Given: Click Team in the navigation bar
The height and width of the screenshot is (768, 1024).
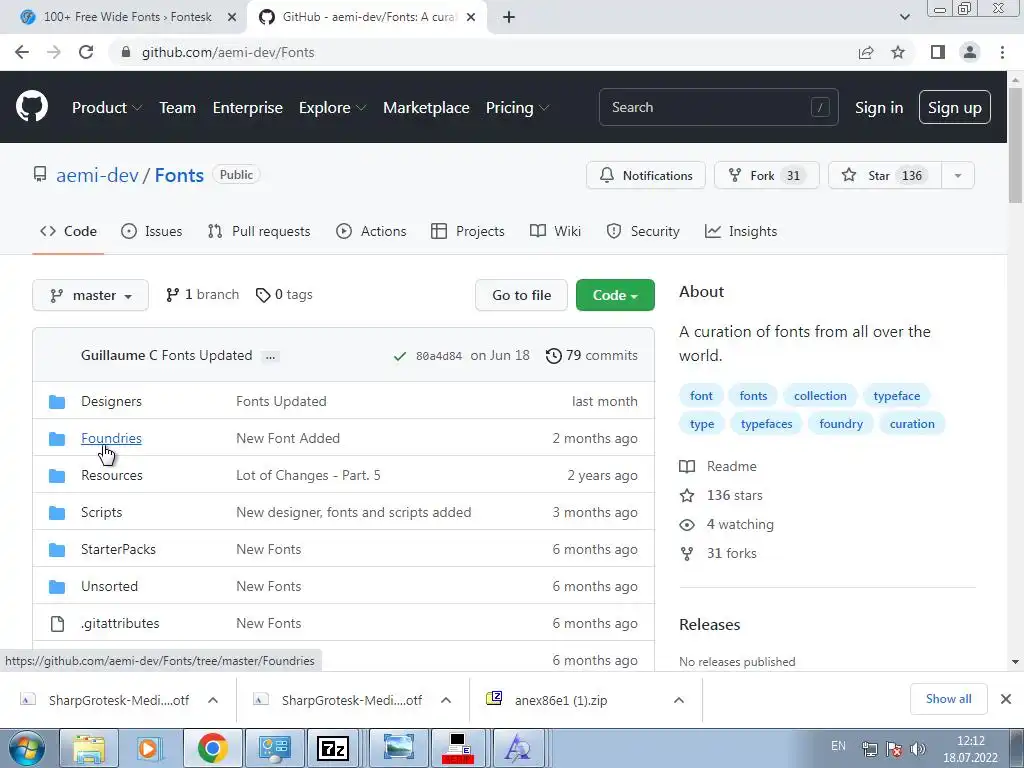Looking at the screenshot, I should pos(178,108).
